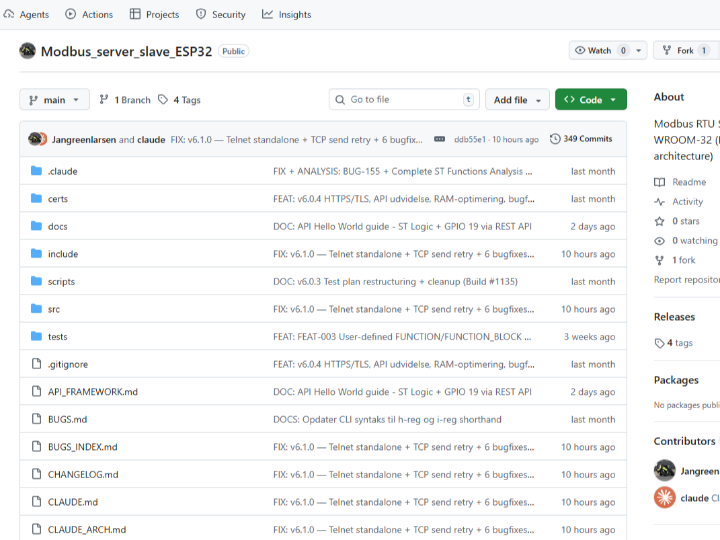Open the .claude folder icon
Viewport: 720px width, 540px height.
[x=36, y=171]
